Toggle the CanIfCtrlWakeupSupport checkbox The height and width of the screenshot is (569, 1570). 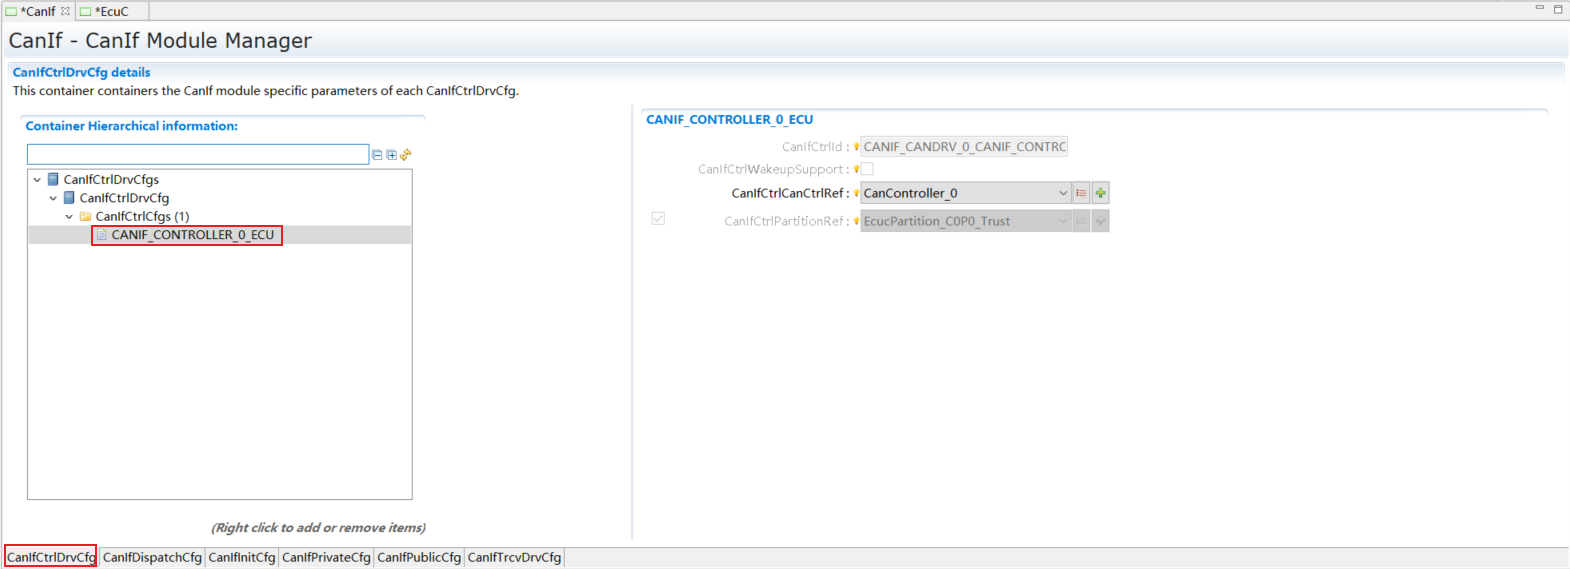click(x=867, y=169)
